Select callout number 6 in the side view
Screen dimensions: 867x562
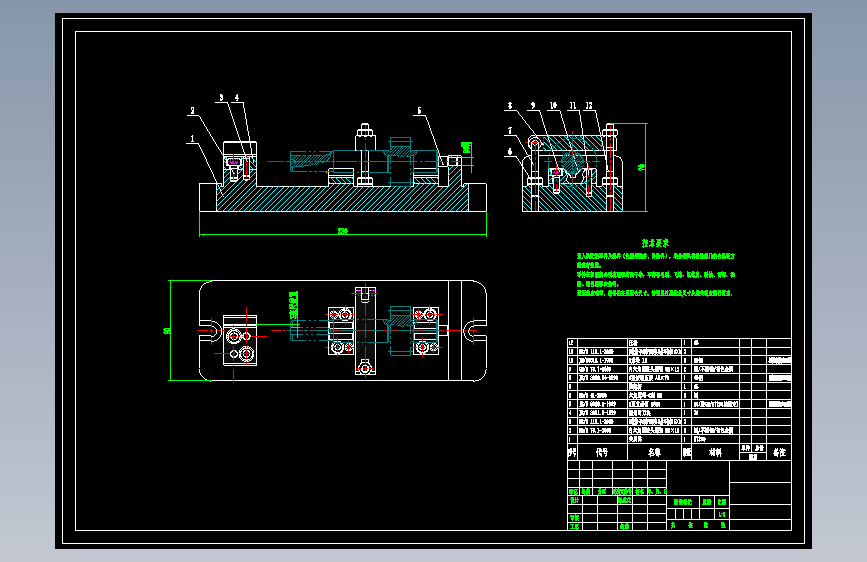click(x=510, y=152)
